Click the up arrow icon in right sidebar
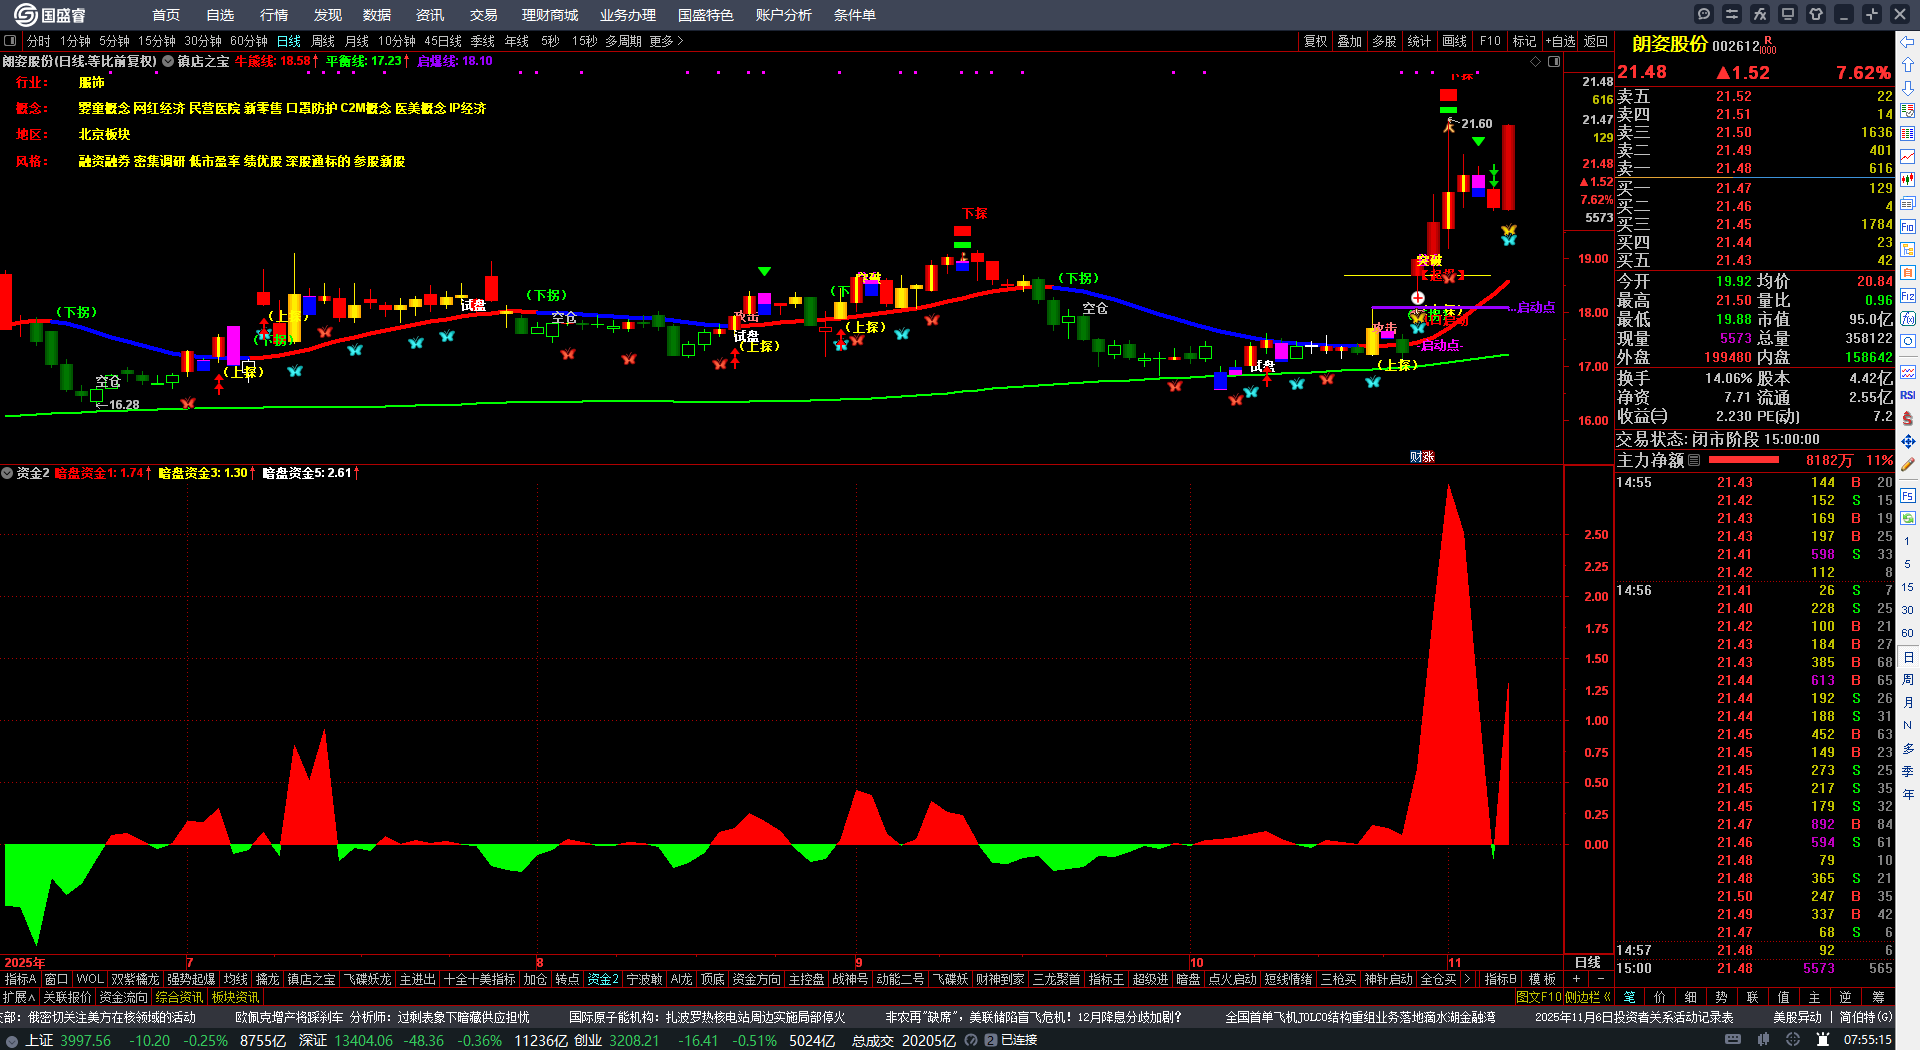 pos(1908,65)
